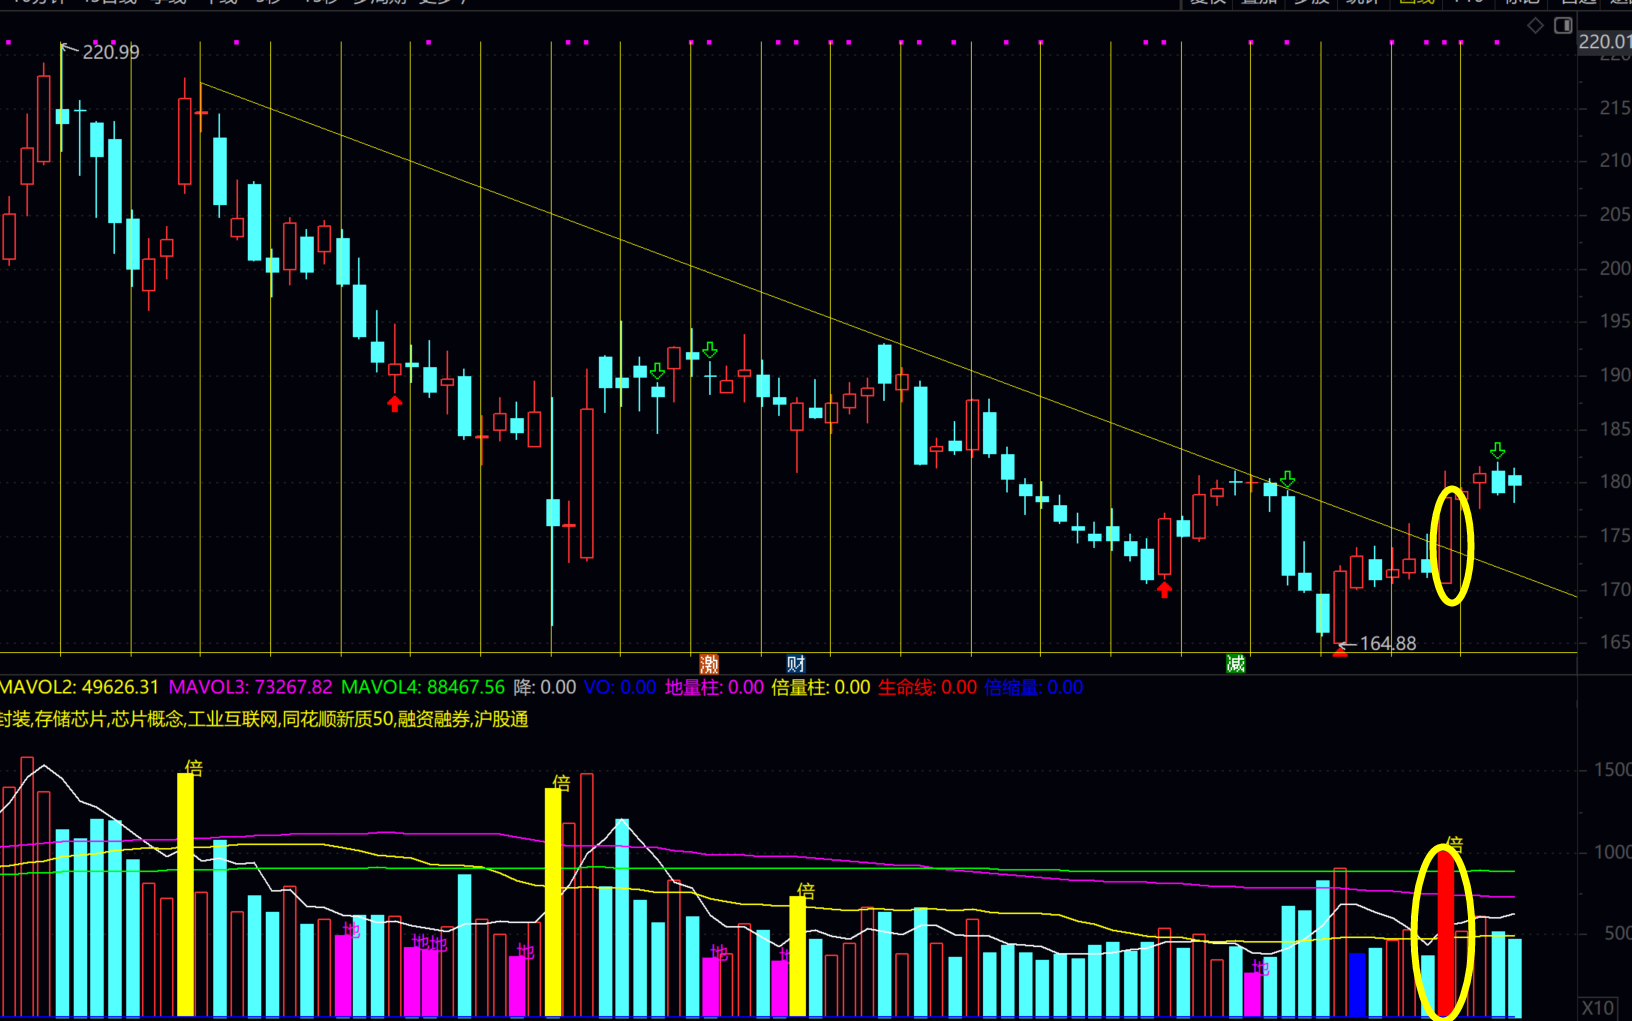This screenshot has height=1021, width=1632.
Task: Click the green 减 holdings-reduction marker
Action: click(x=1236, y=664)
